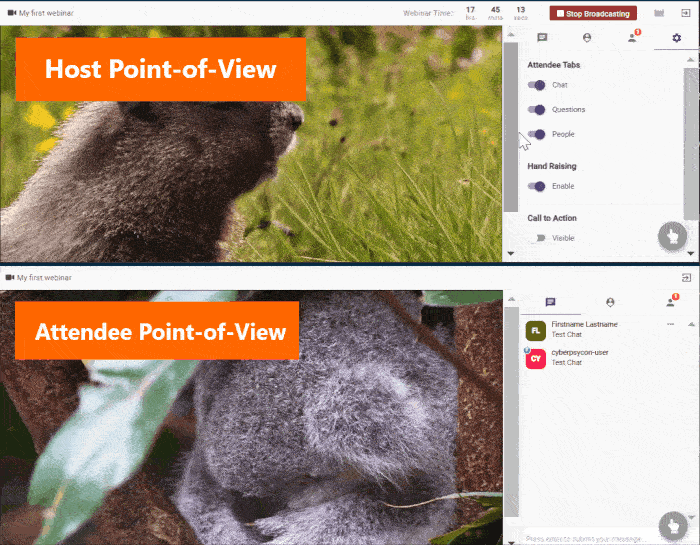Click exit icon in host top bar
700x545 pixels.
(686, 13)
